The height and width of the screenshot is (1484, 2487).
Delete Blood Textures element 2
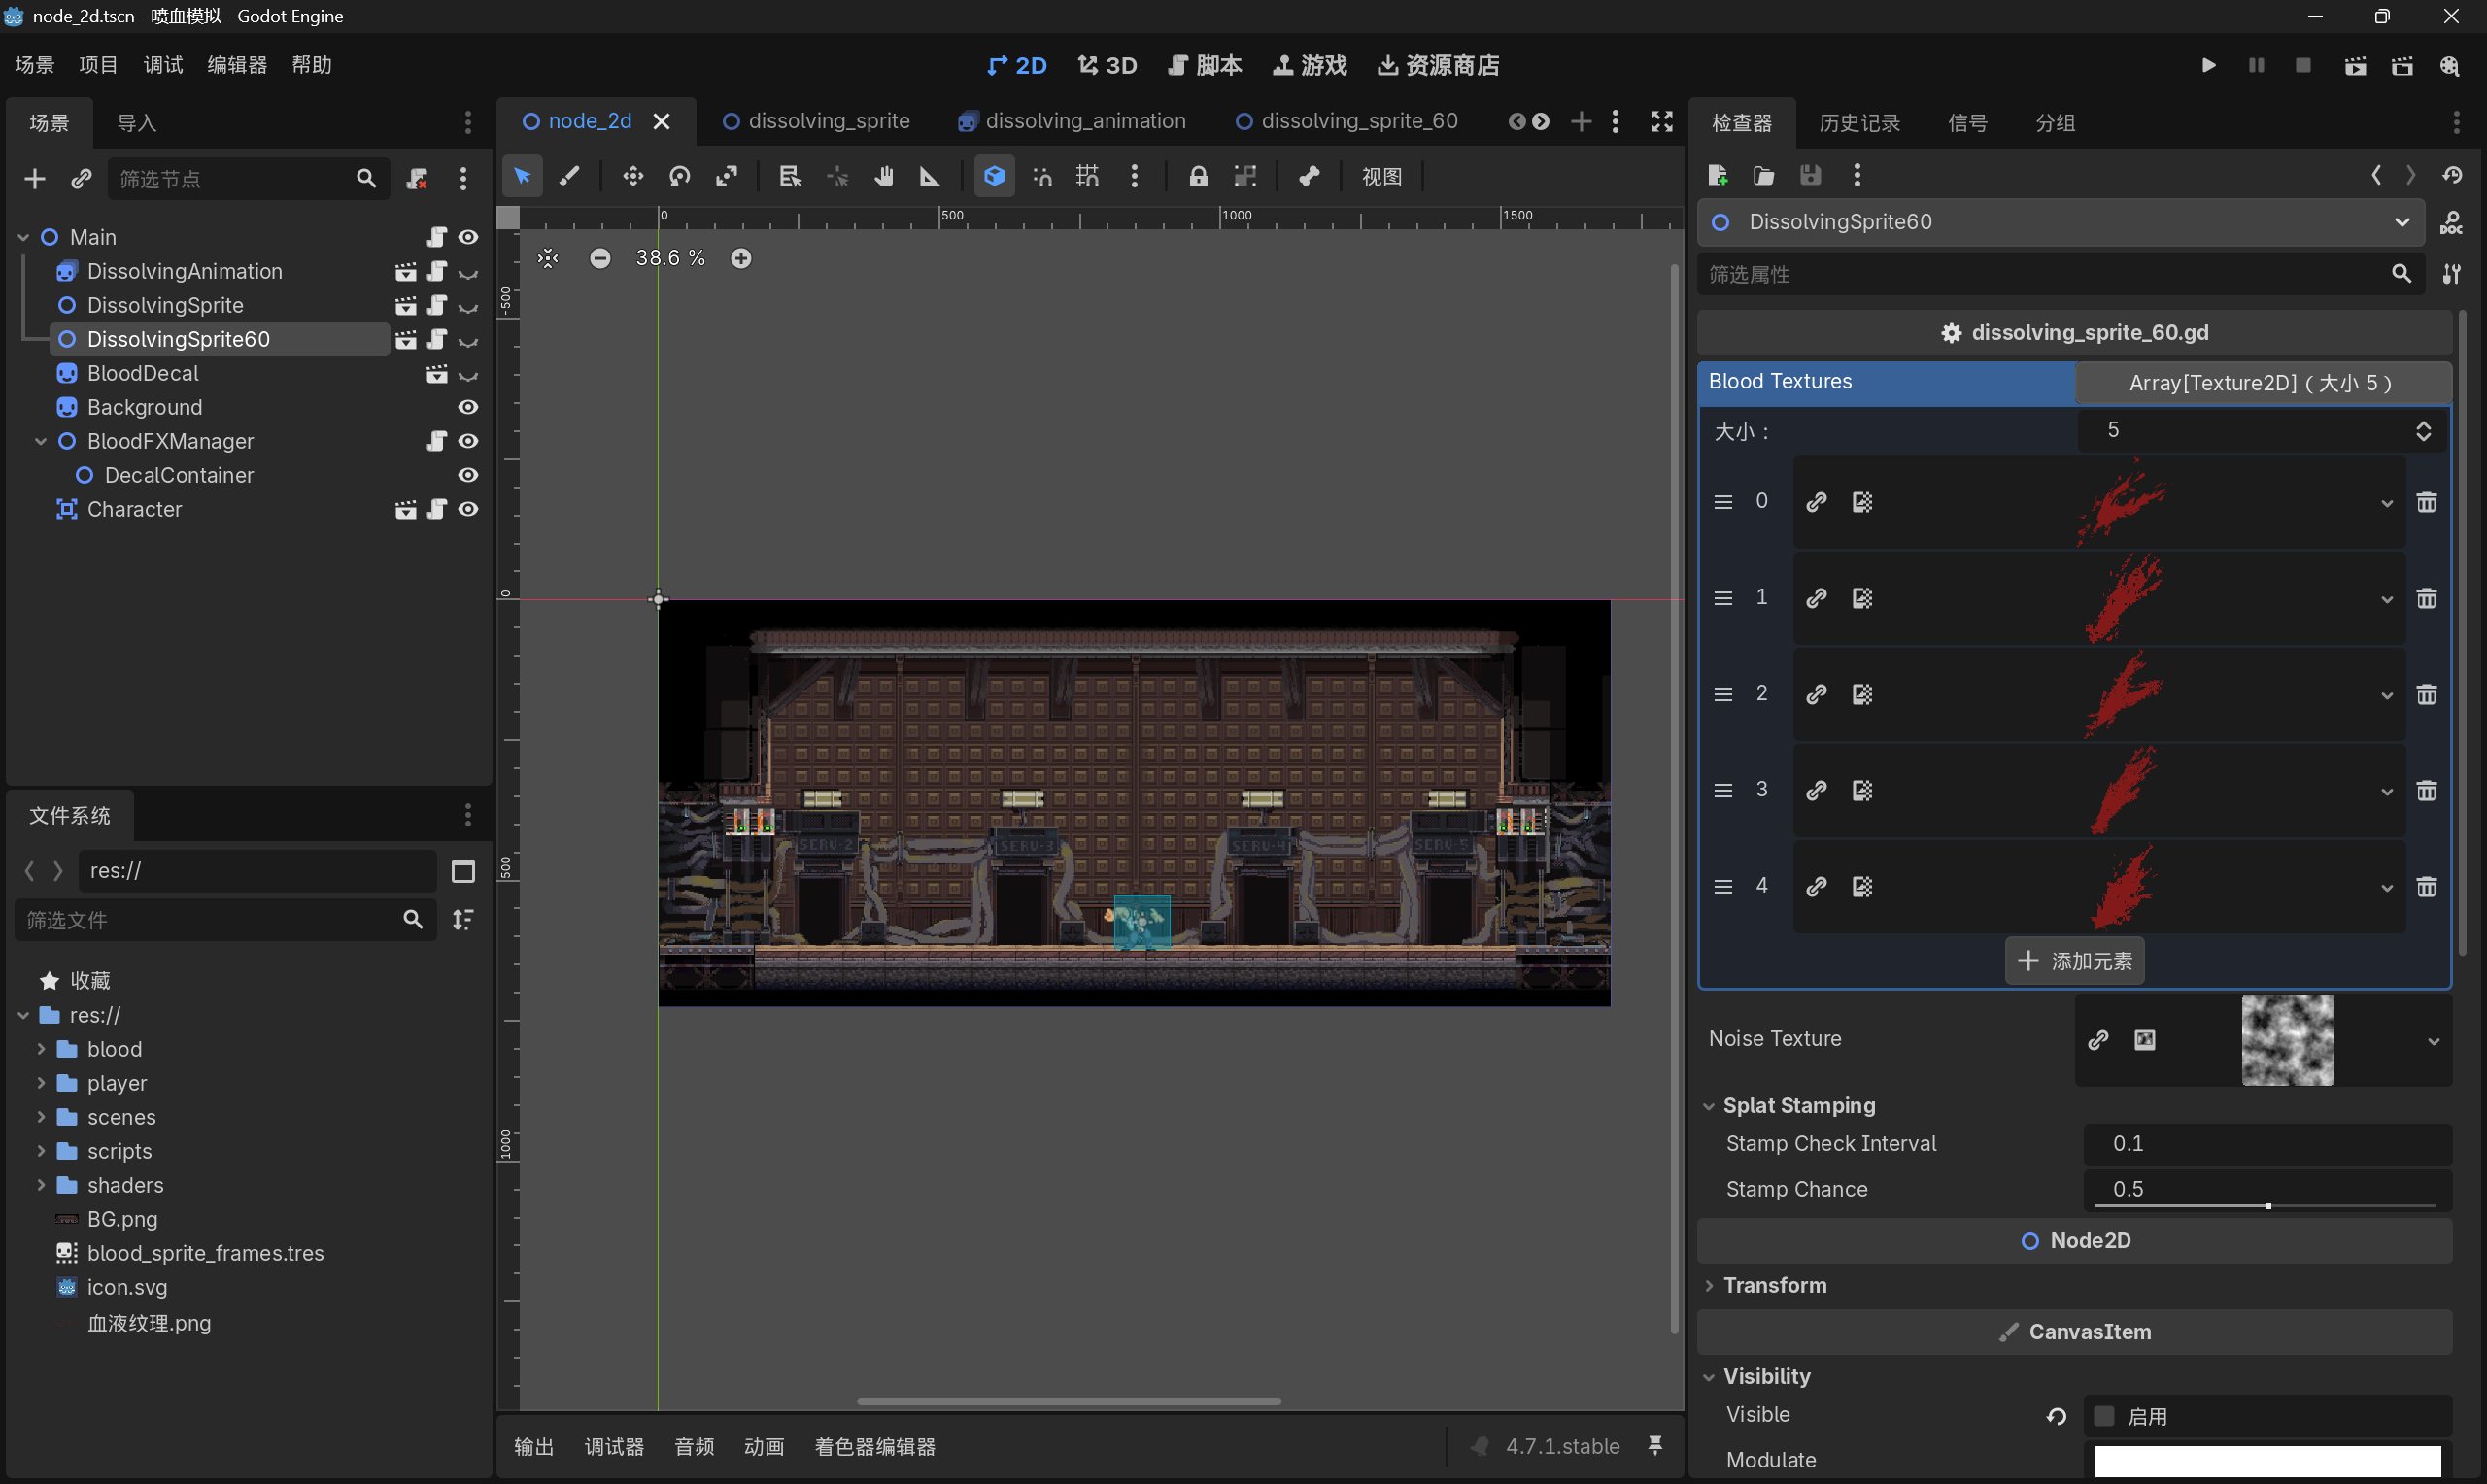(2427, 694)
